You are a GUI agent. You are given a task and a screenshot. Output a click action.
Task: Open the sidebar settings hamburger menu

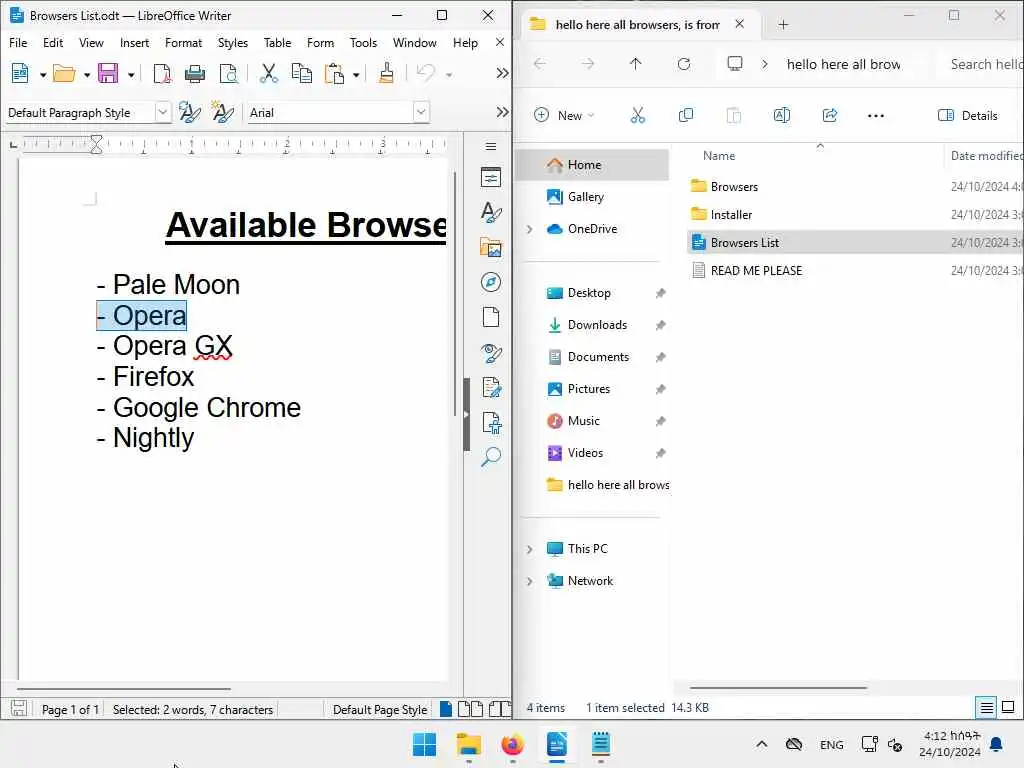491,146
